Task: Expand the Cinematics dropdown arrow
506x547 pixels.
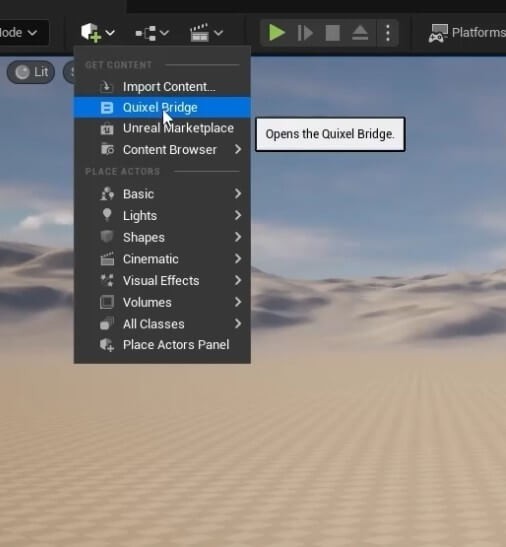Action: coord(218,33)
